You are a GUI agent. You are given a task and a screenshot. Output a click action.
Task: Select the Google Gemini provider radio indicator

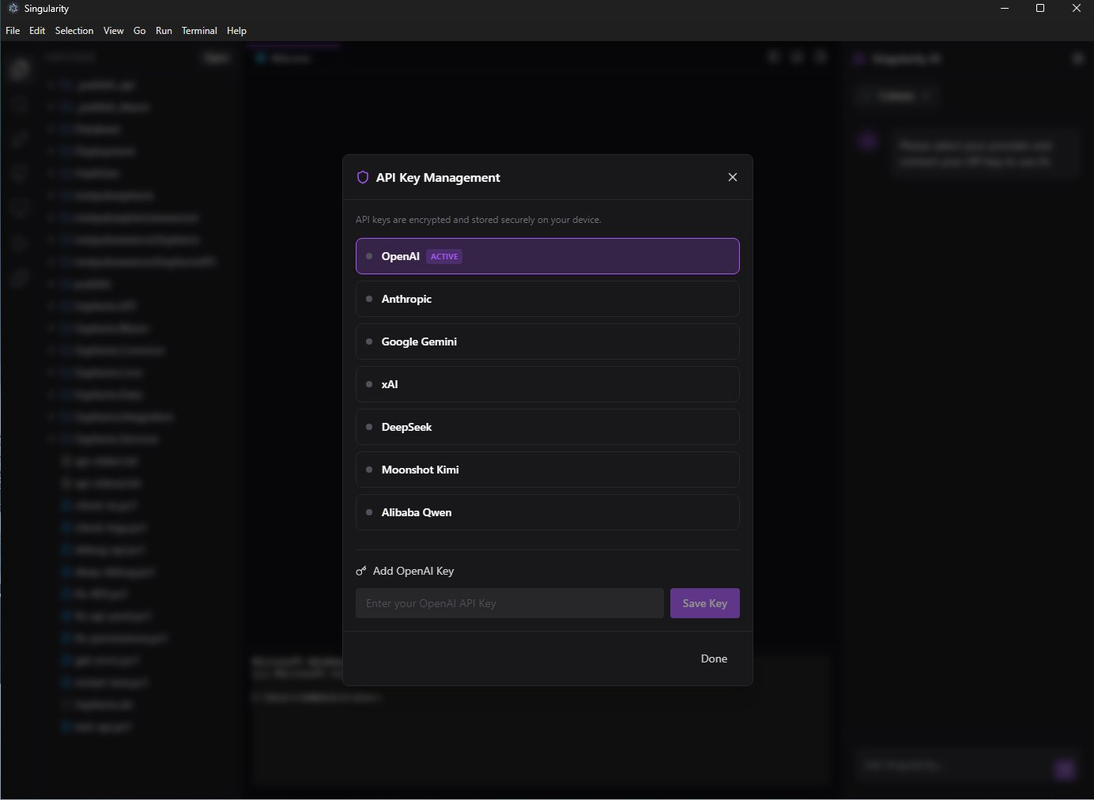[369, 341]
